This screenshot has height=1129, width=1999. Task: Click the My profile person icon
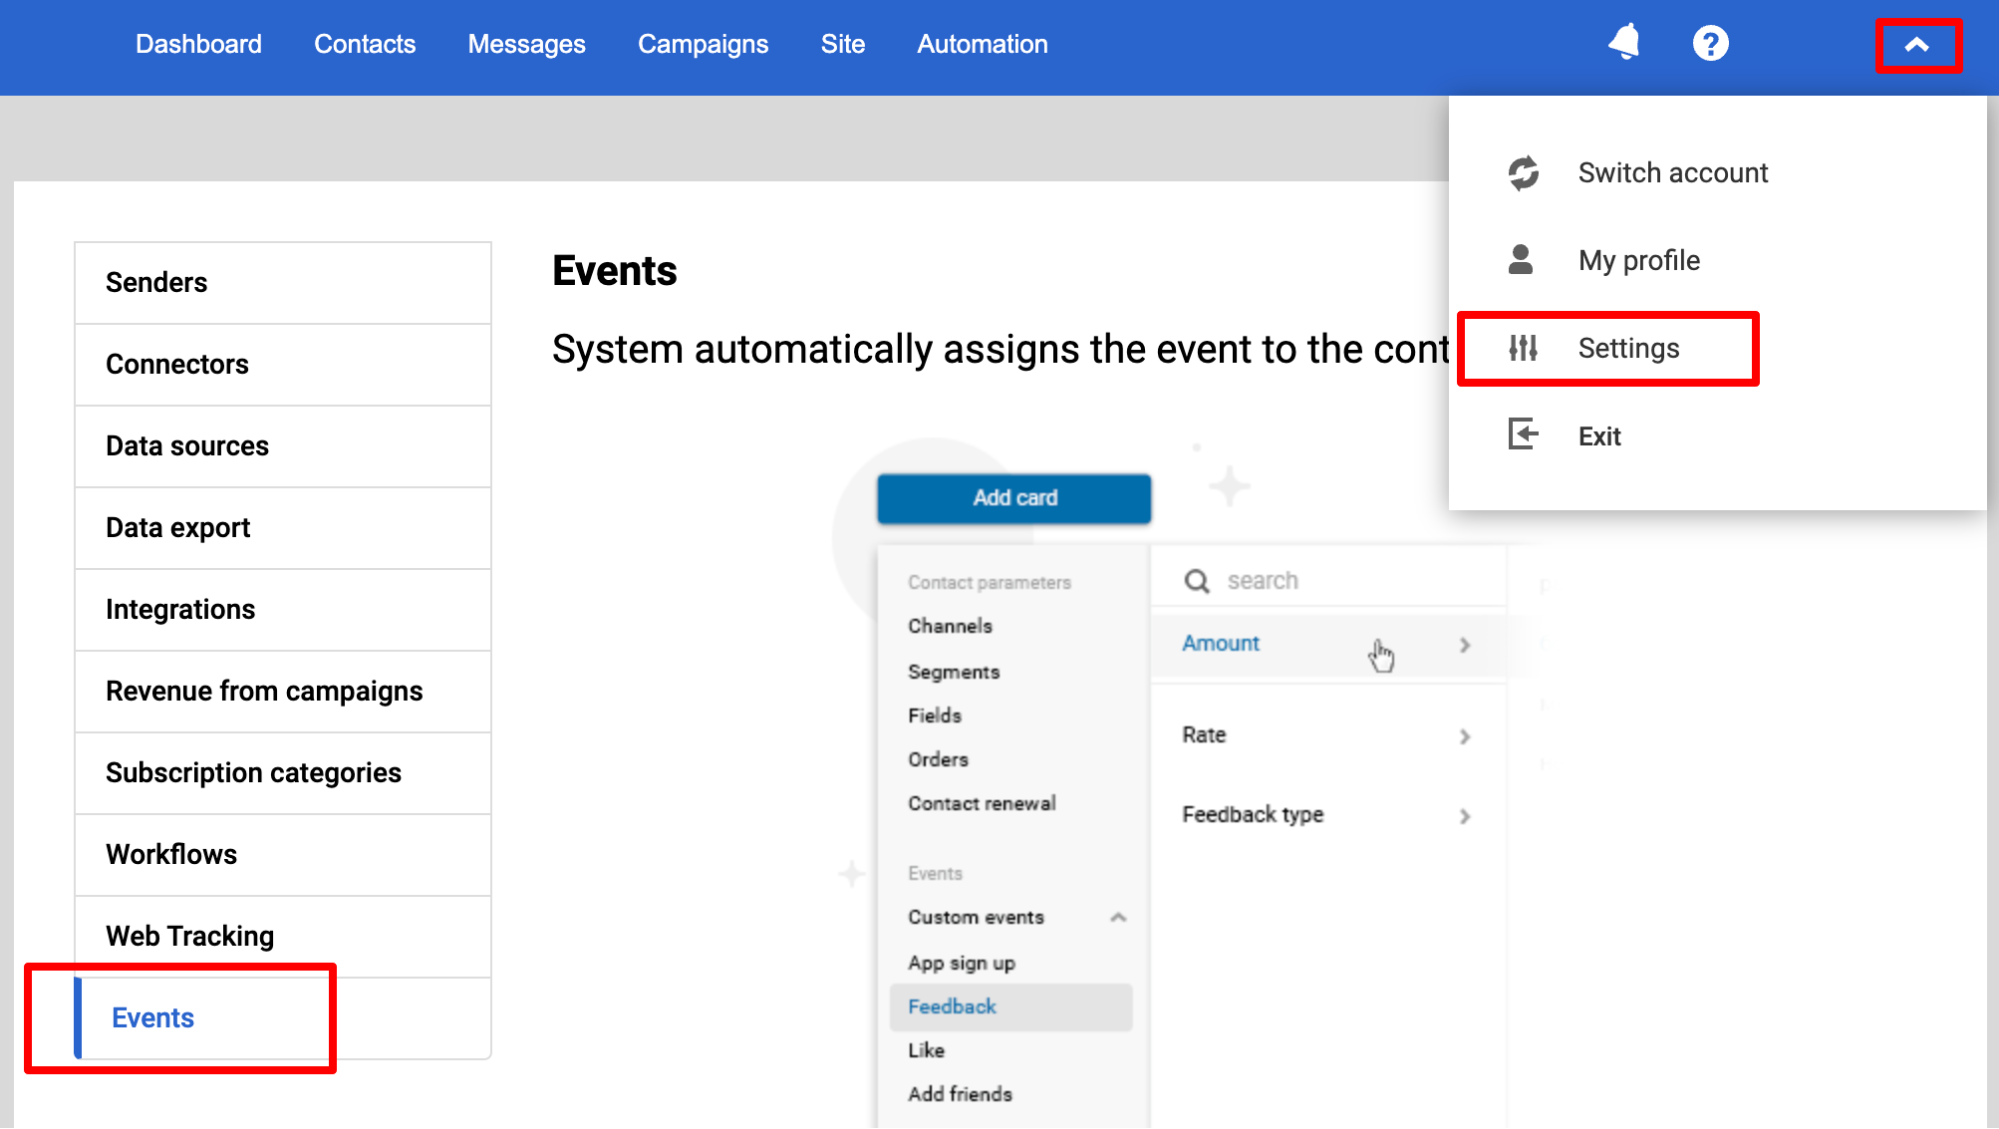pos(1520,260)
